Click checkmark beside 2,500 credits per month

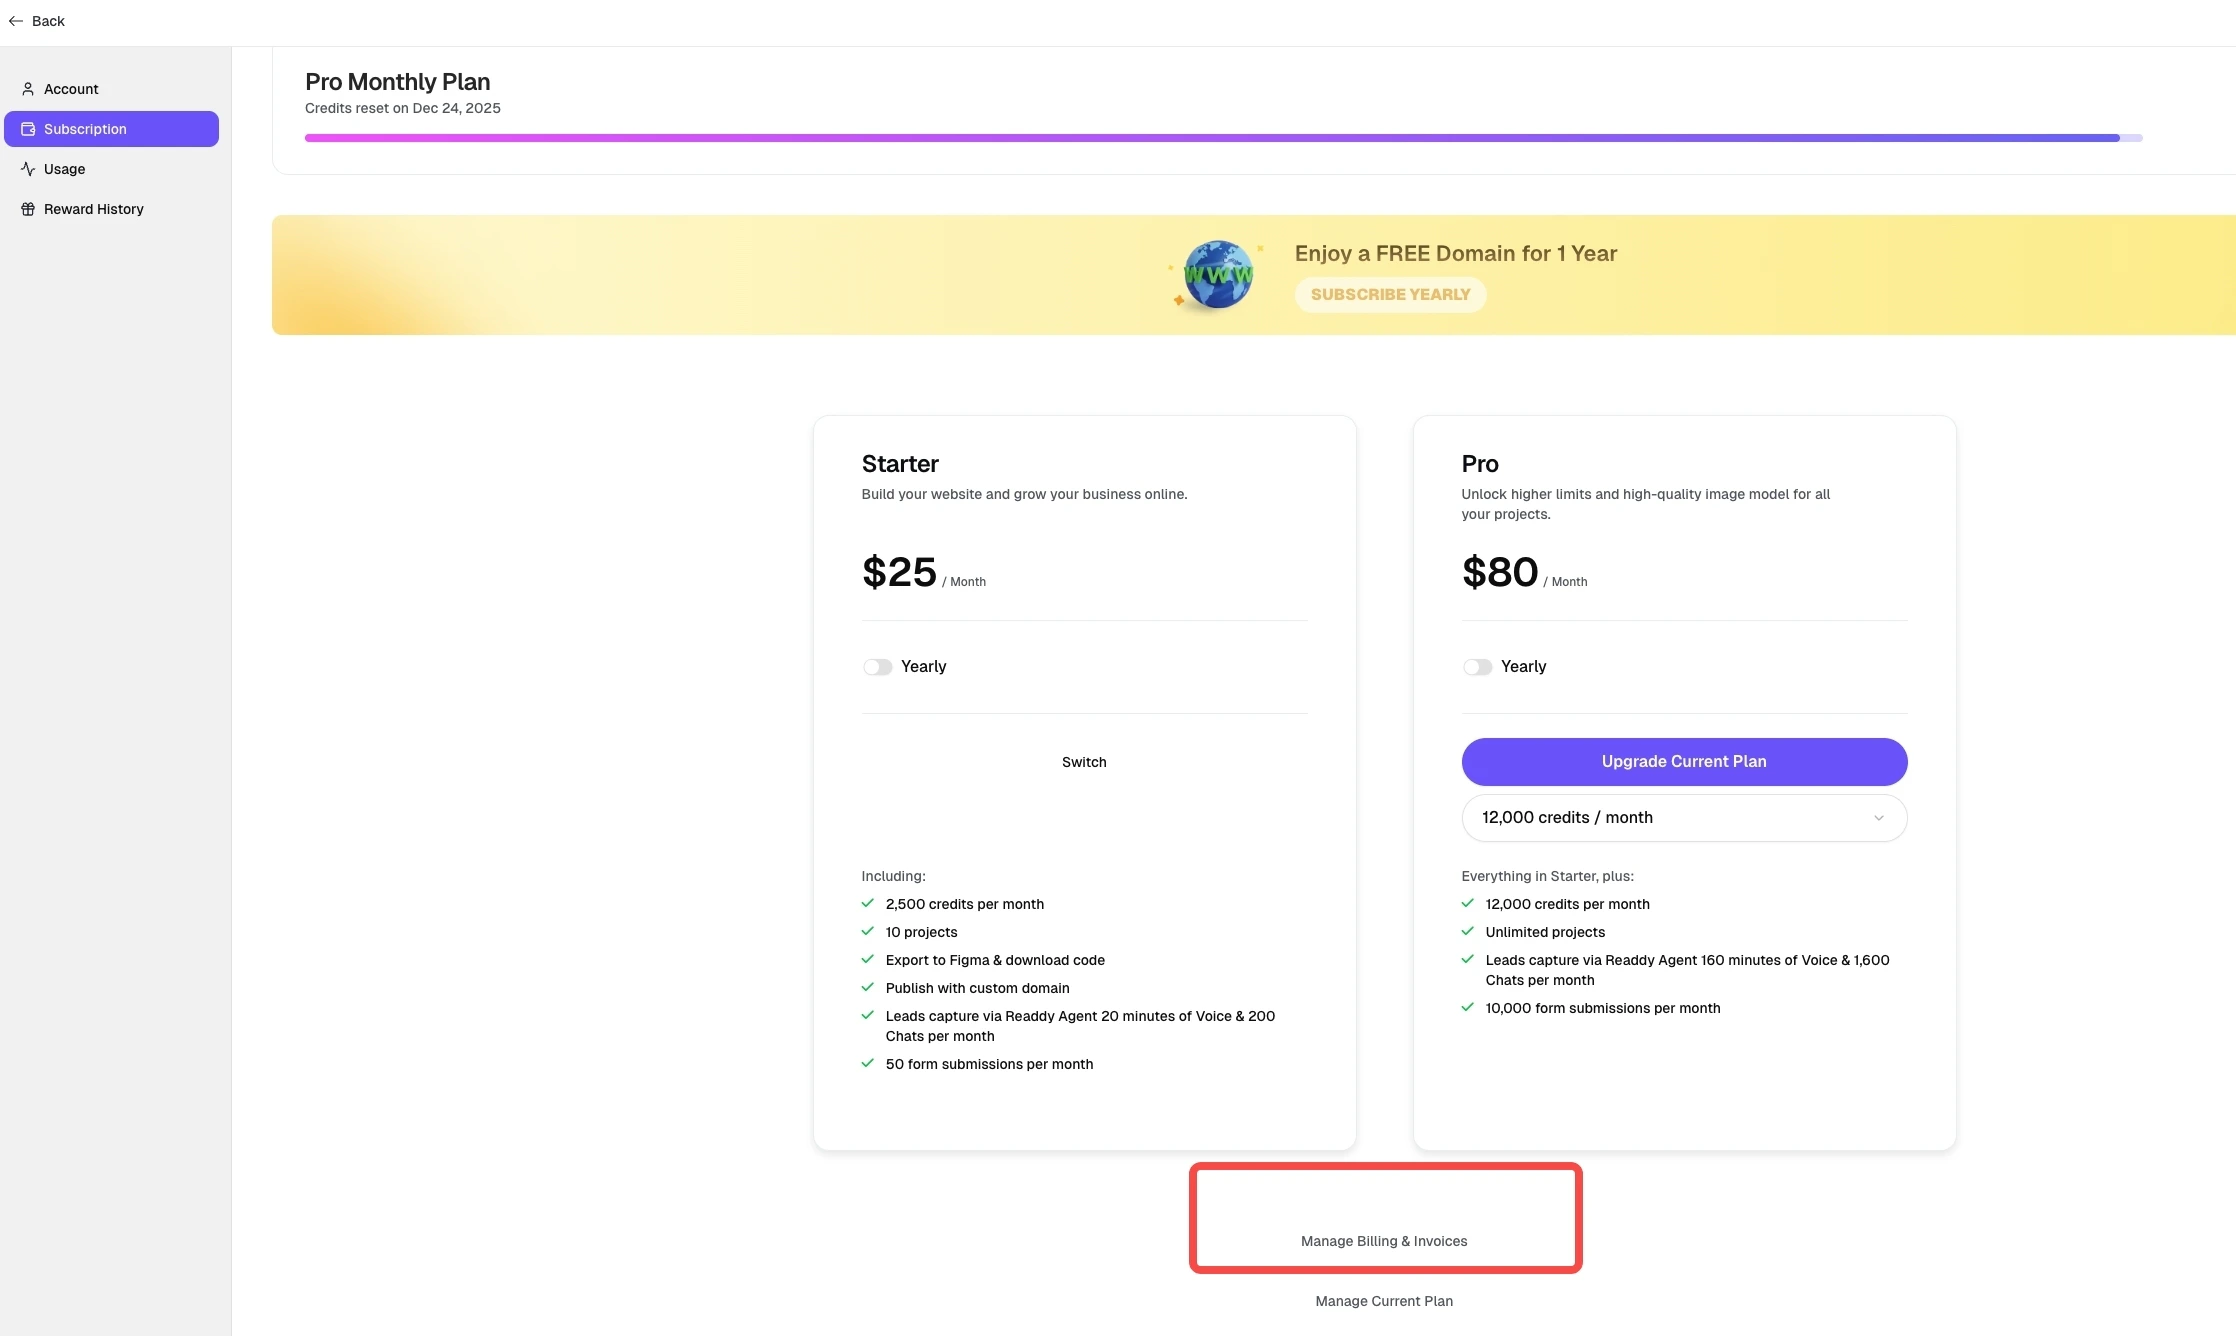(x=867, y=903)
